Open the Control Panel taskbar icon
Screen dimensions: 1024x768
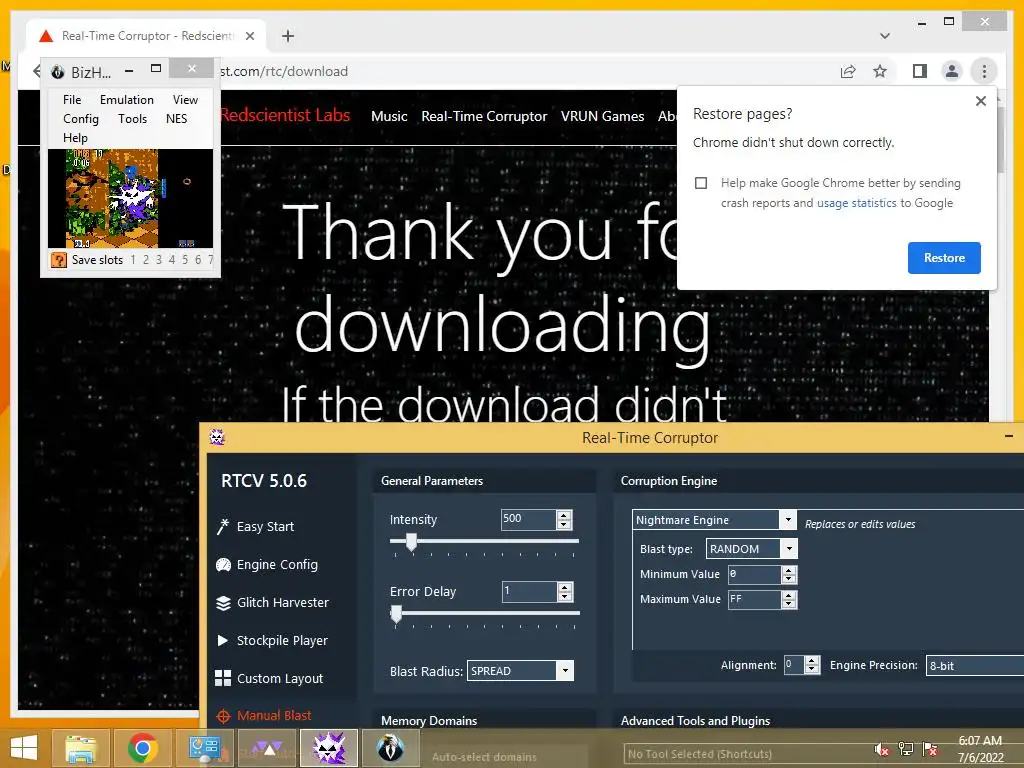point(205,748)
